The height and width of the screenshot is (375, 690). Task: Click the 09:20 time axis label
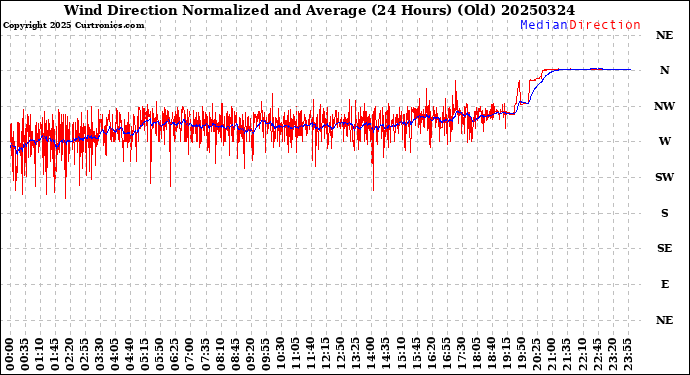coord(250,355)
